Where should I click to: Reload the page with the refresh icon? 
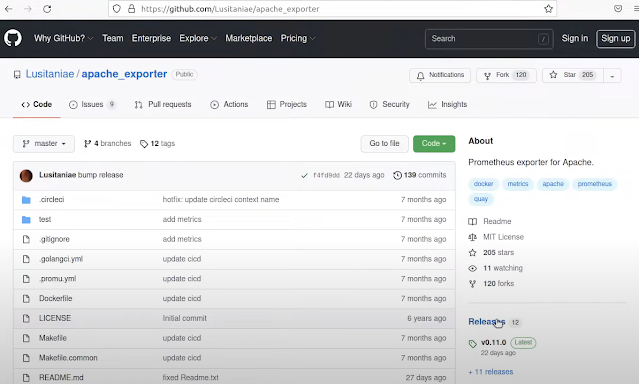47,9
